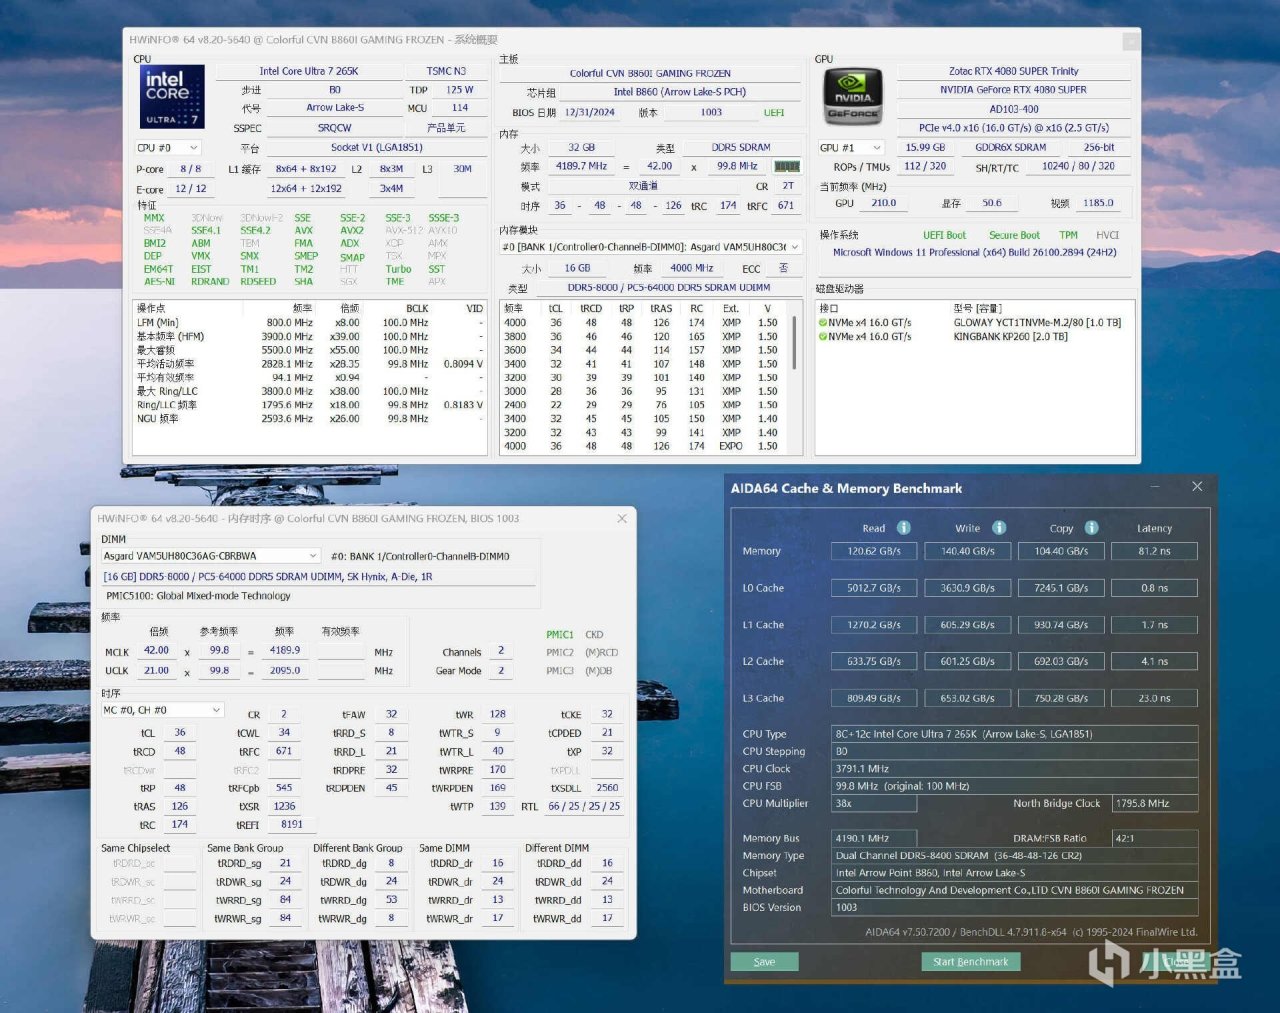Screen dimensions: 1280x1013
Task: Click the BIOS date 12/31/2024 field
Action: pyautogui.click(x=589, y=113)
